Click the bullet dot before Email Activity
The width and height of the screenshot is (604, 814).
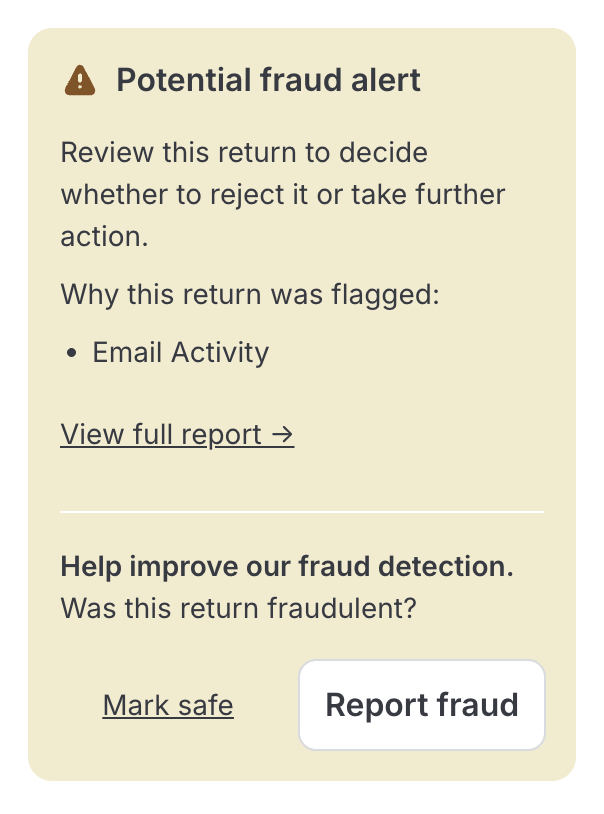coord(73,354)
